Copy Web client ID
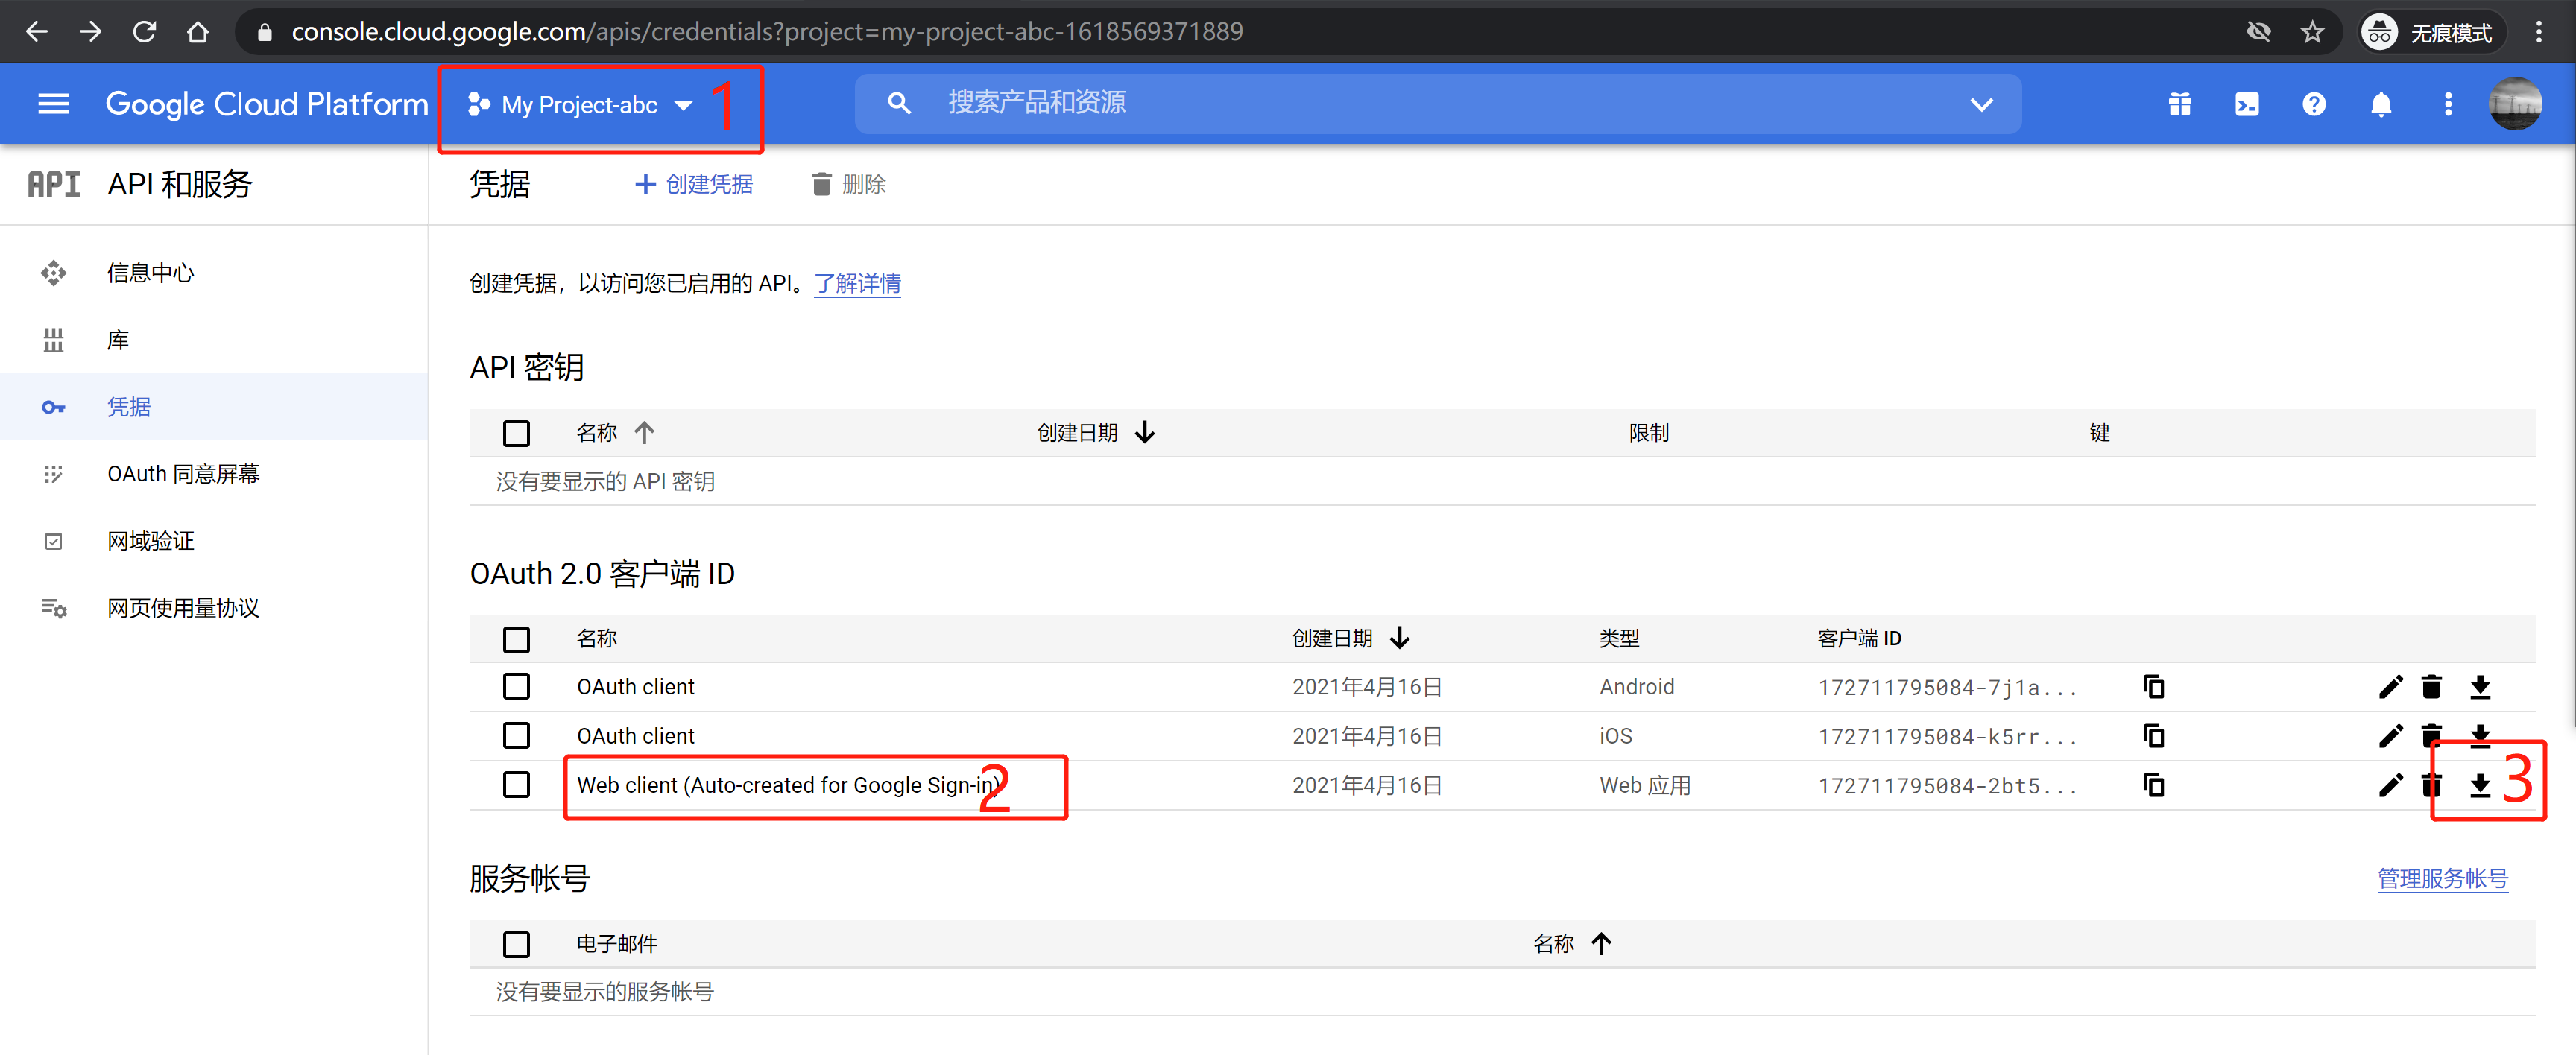 (x=2154, y=785)
